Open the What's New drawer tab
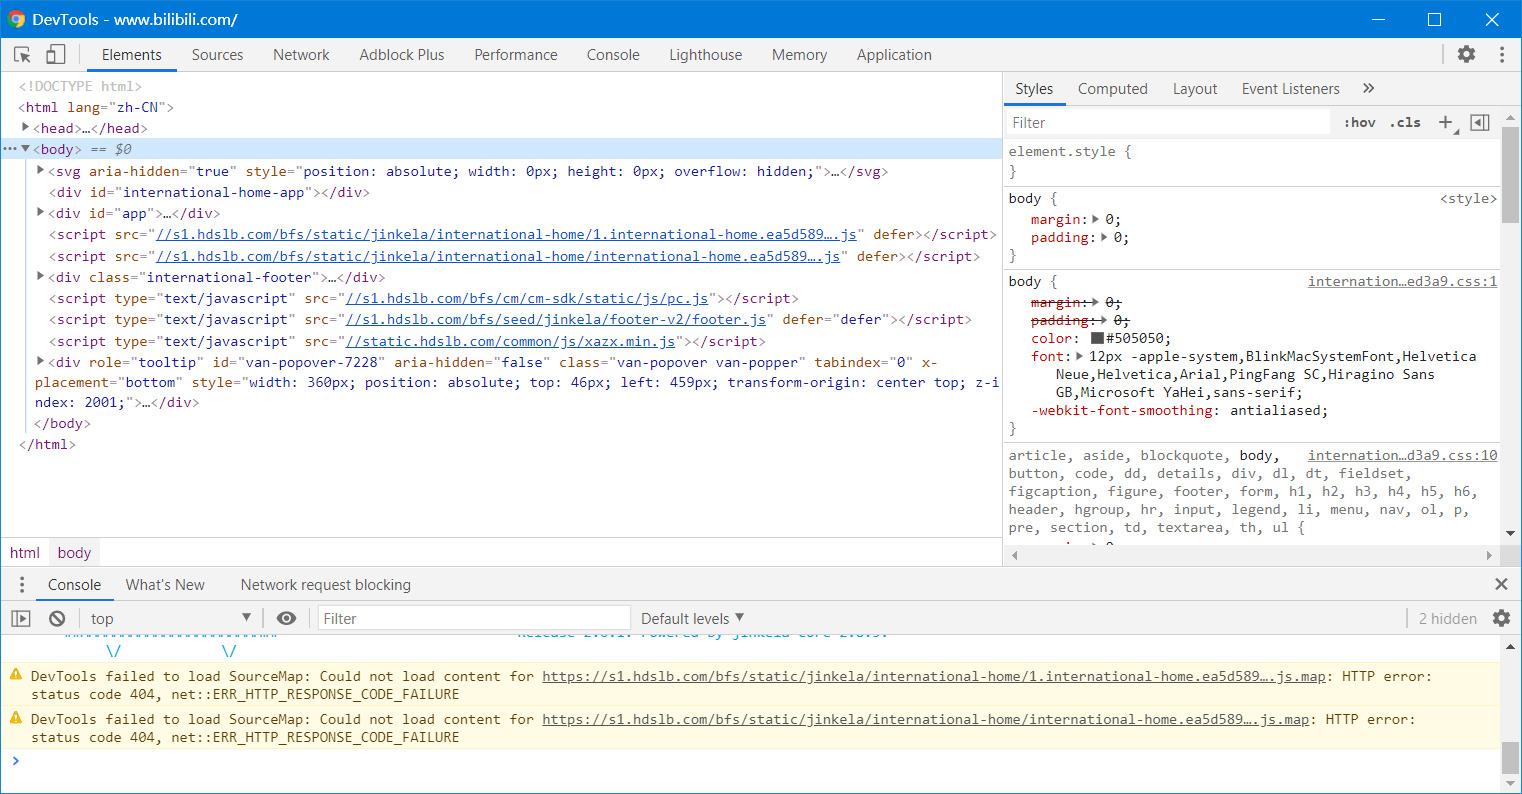Screen dimensions: 1522x794 165,584
